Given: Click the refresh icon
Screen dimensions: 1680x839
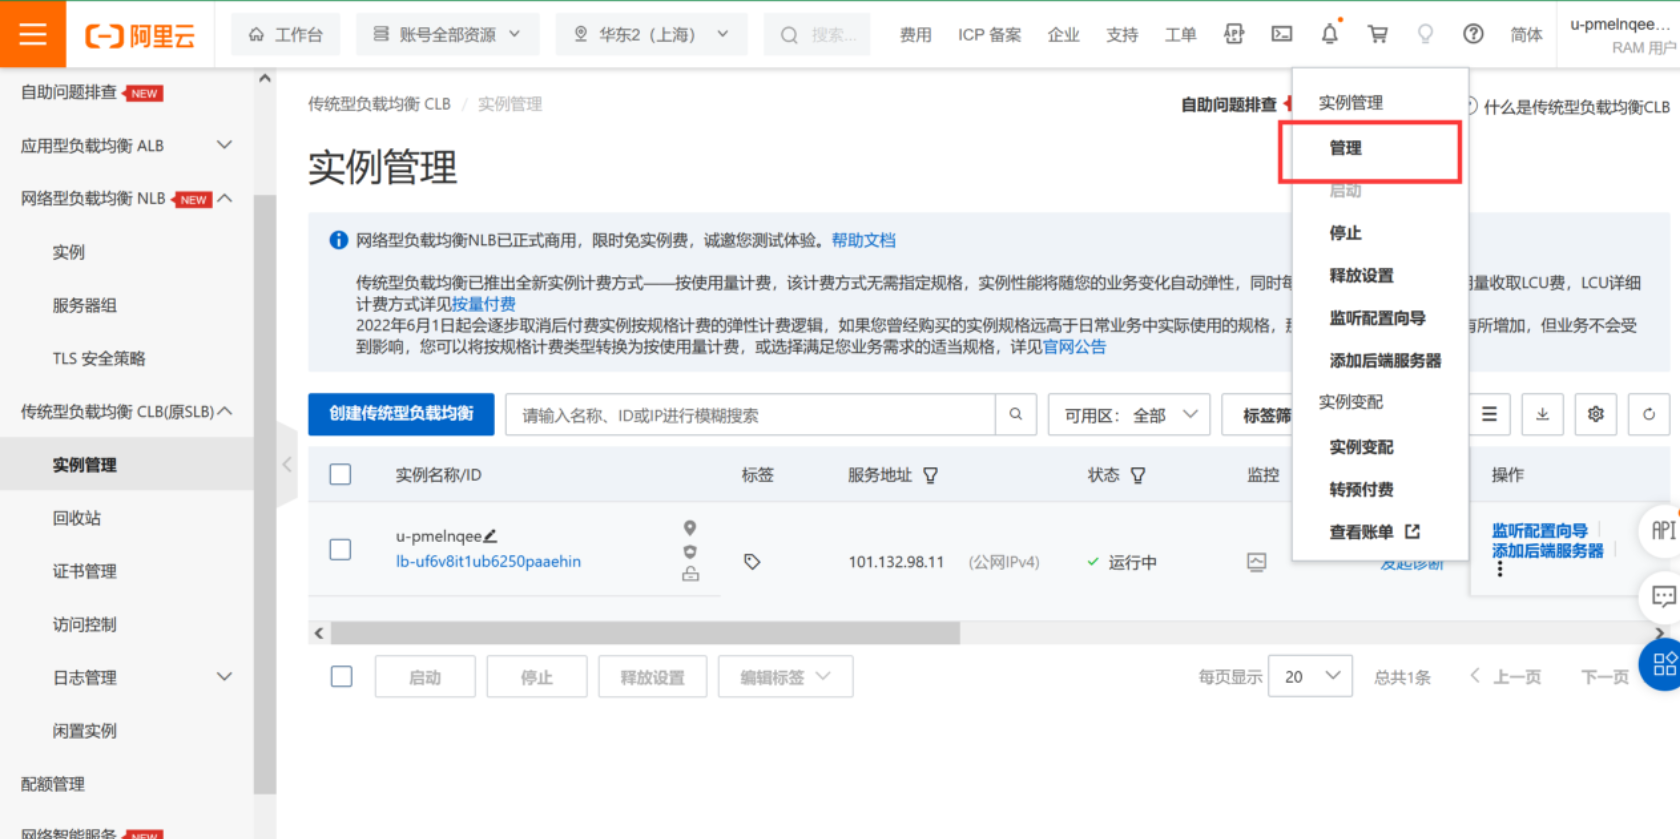Looking at the screenshot, I should pyautogui.click(x=1648, y=414).
